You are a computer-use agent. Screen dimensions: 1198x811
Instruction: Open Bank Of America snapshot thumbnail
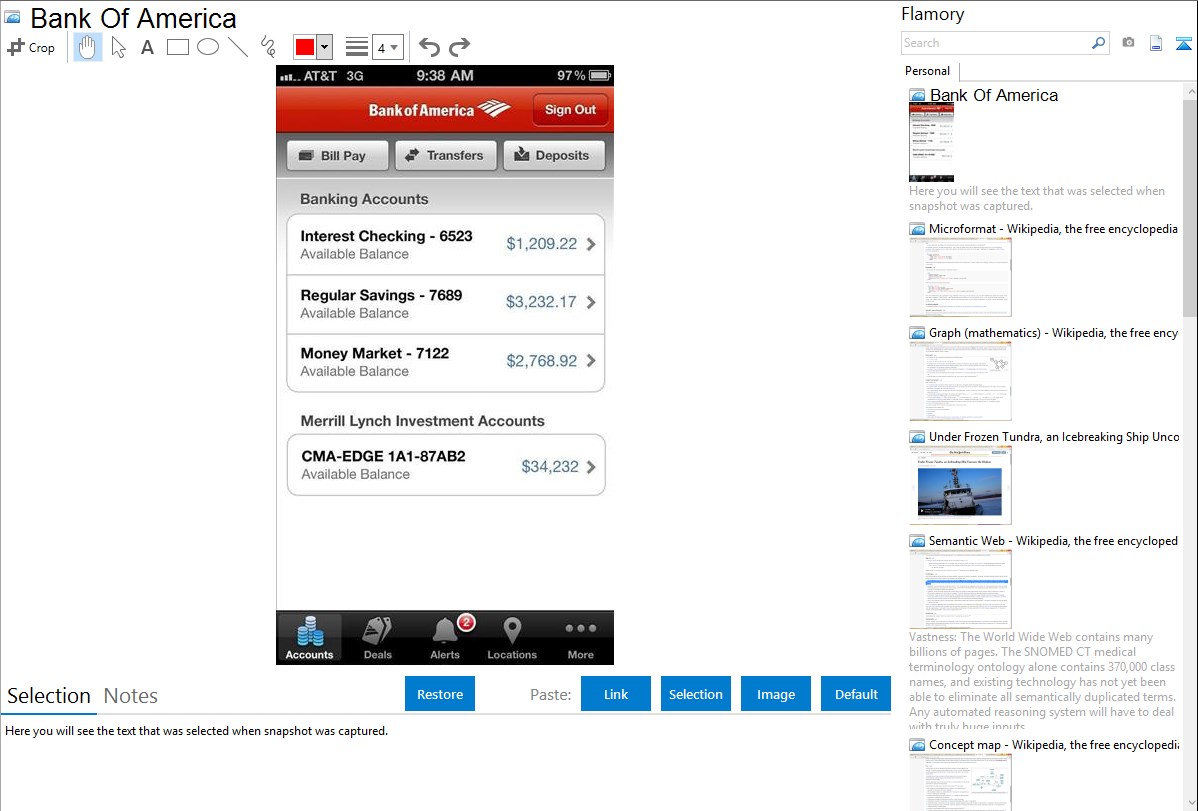tap(931, 142)
